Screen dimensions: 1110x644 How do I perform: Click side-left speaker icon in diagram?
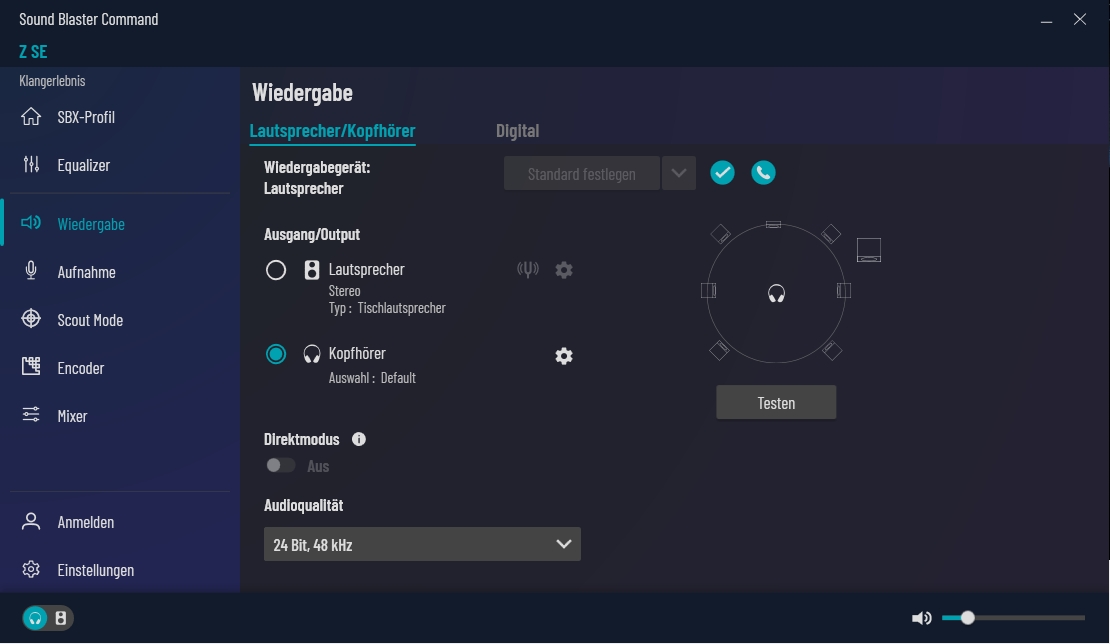709,290
